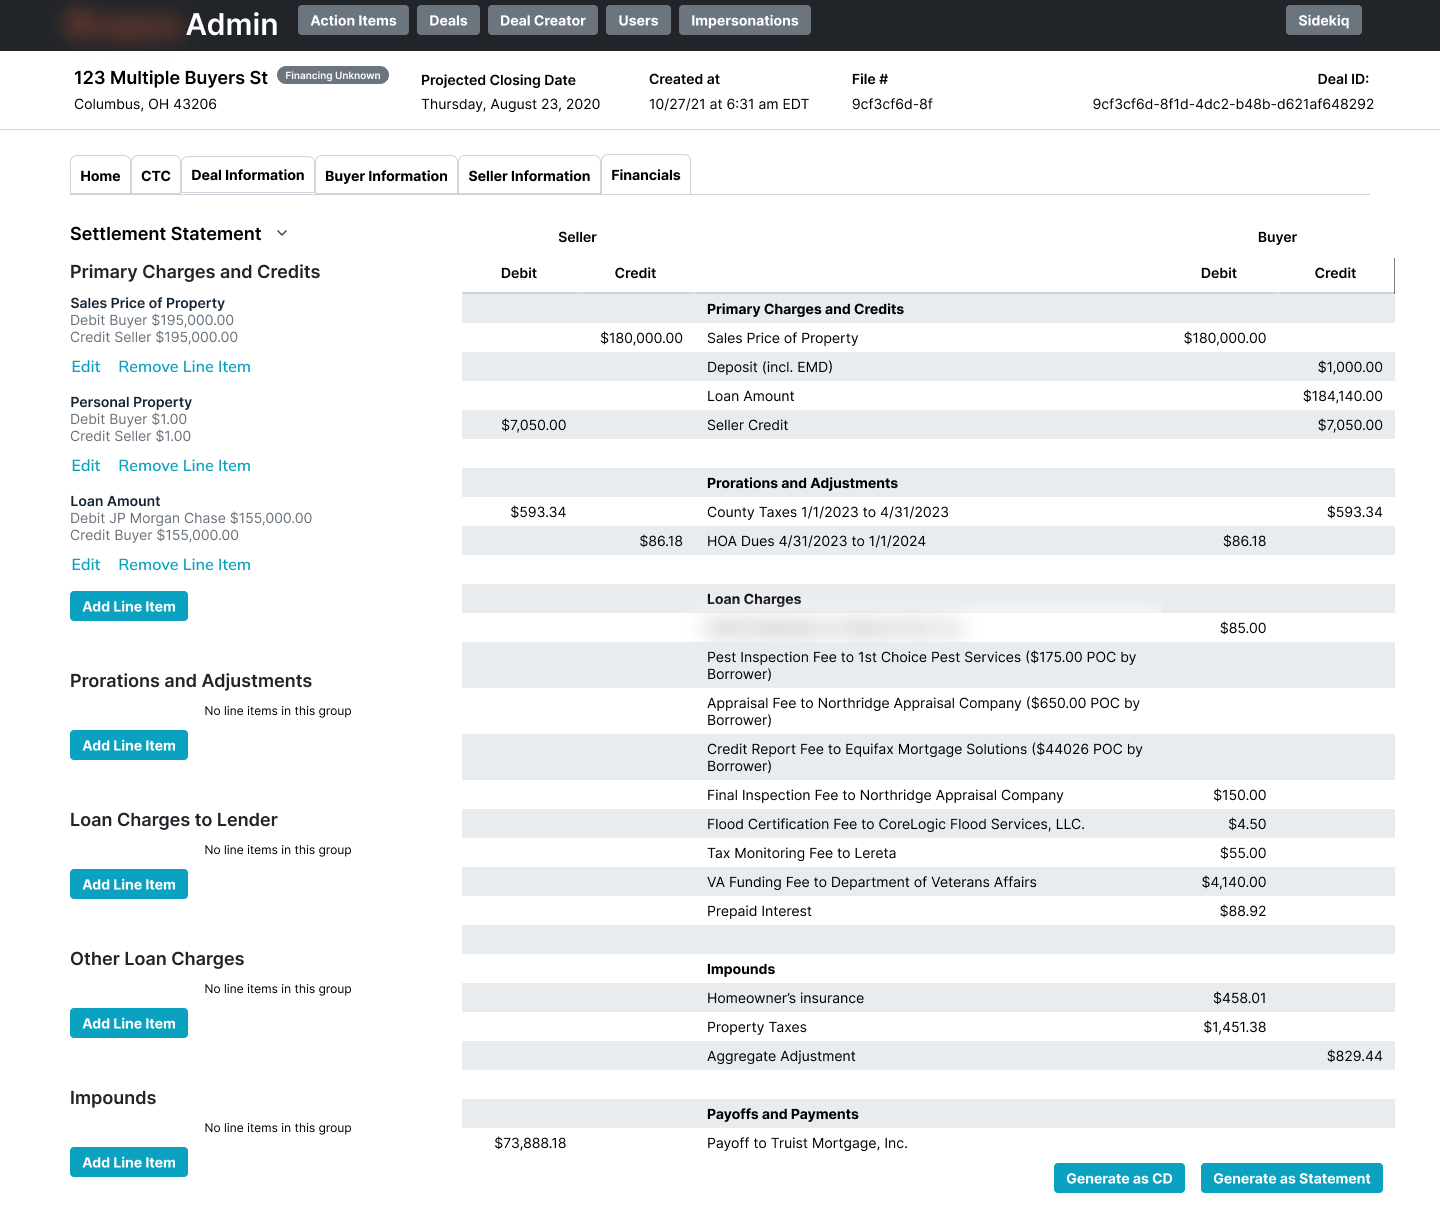Viewport: 1440px width, 1228px height.
Task: Add line item under Loan Charges to Lender
Action: pos(129,884)
